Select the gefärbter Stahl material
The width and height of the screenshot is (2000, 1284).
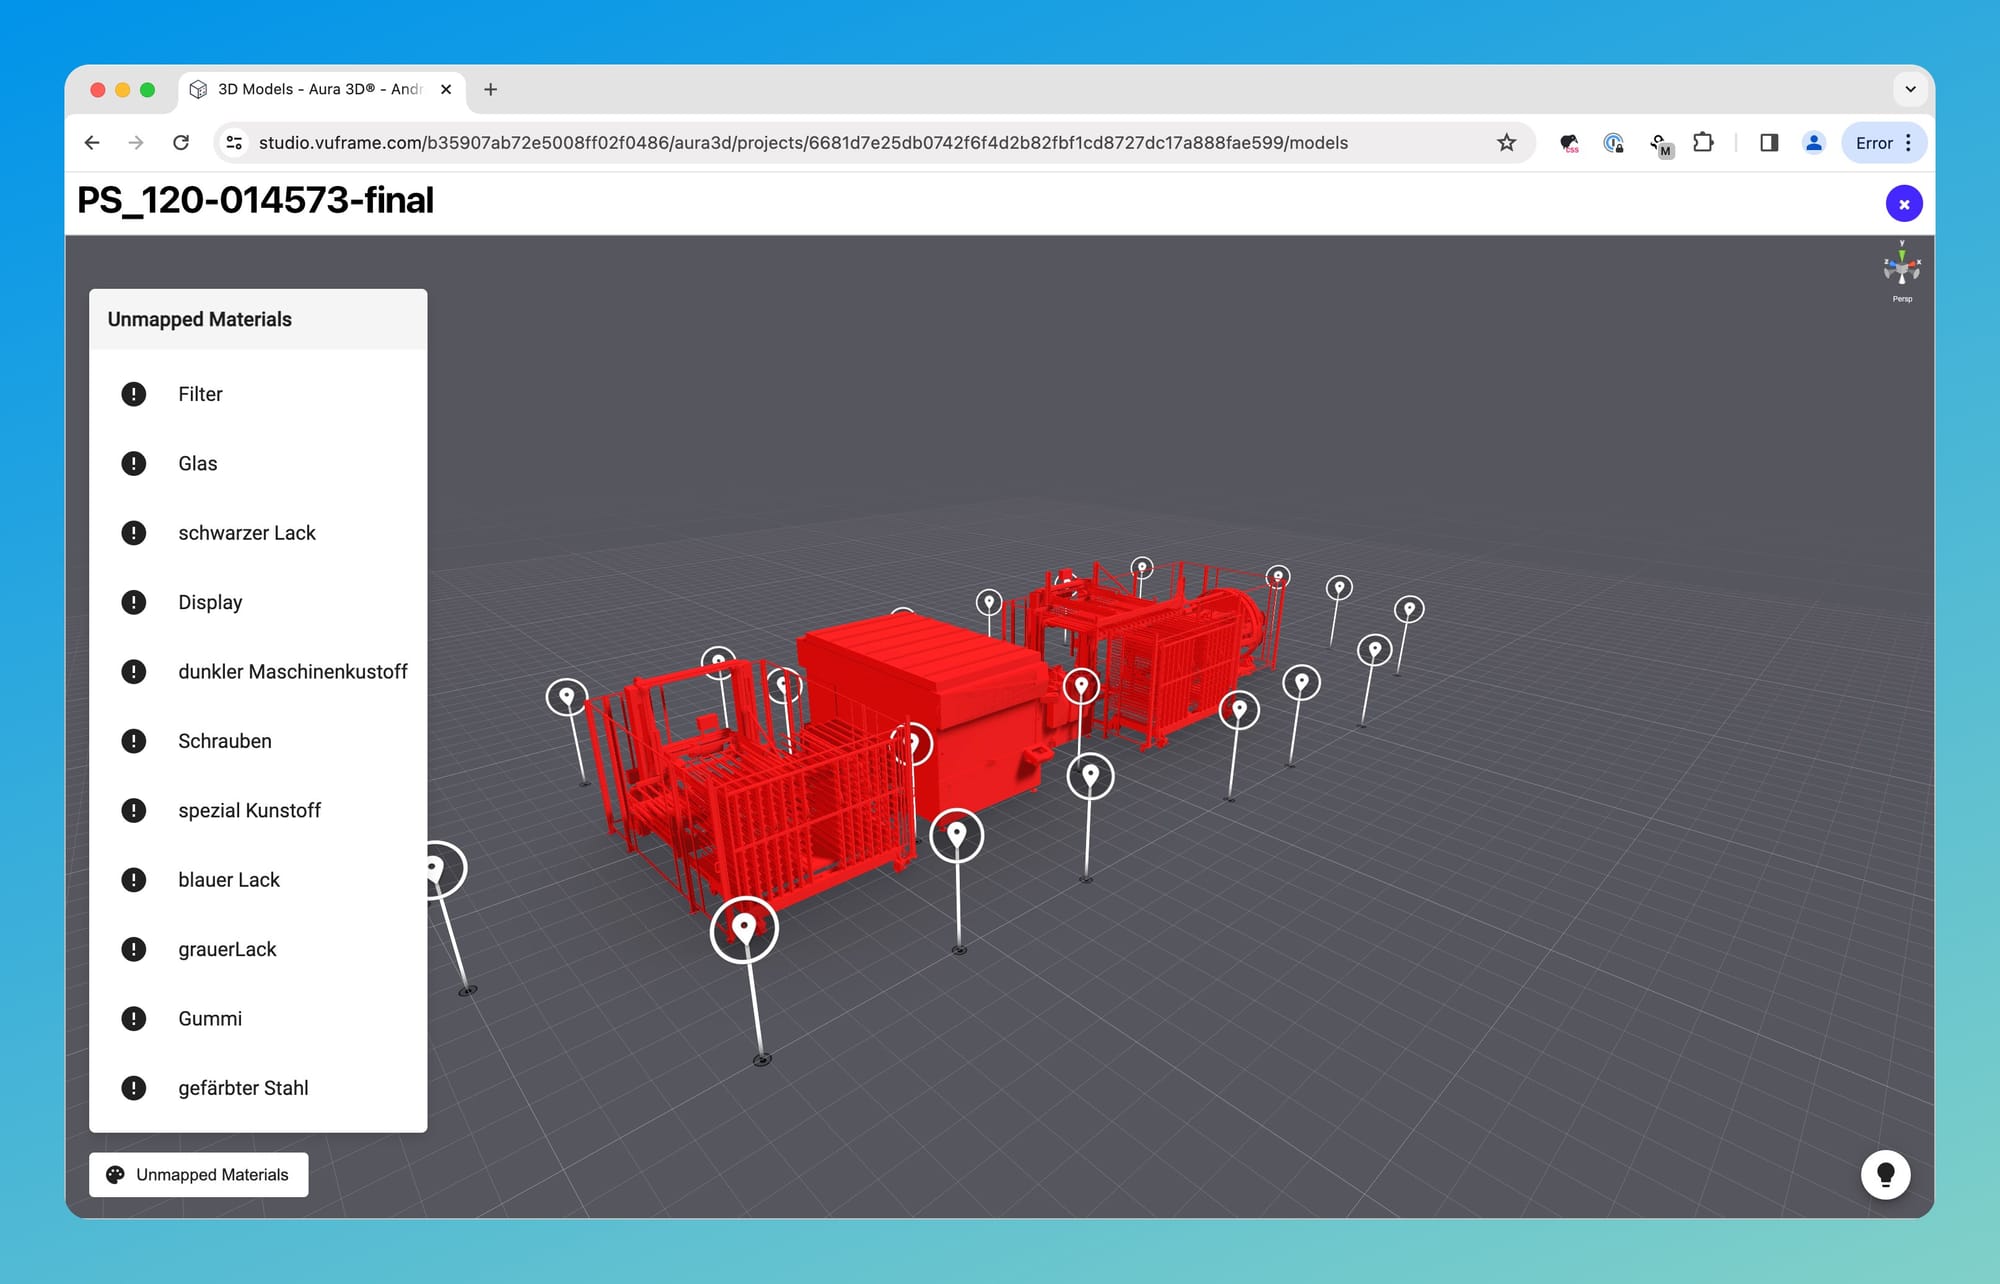(258, 1088)
